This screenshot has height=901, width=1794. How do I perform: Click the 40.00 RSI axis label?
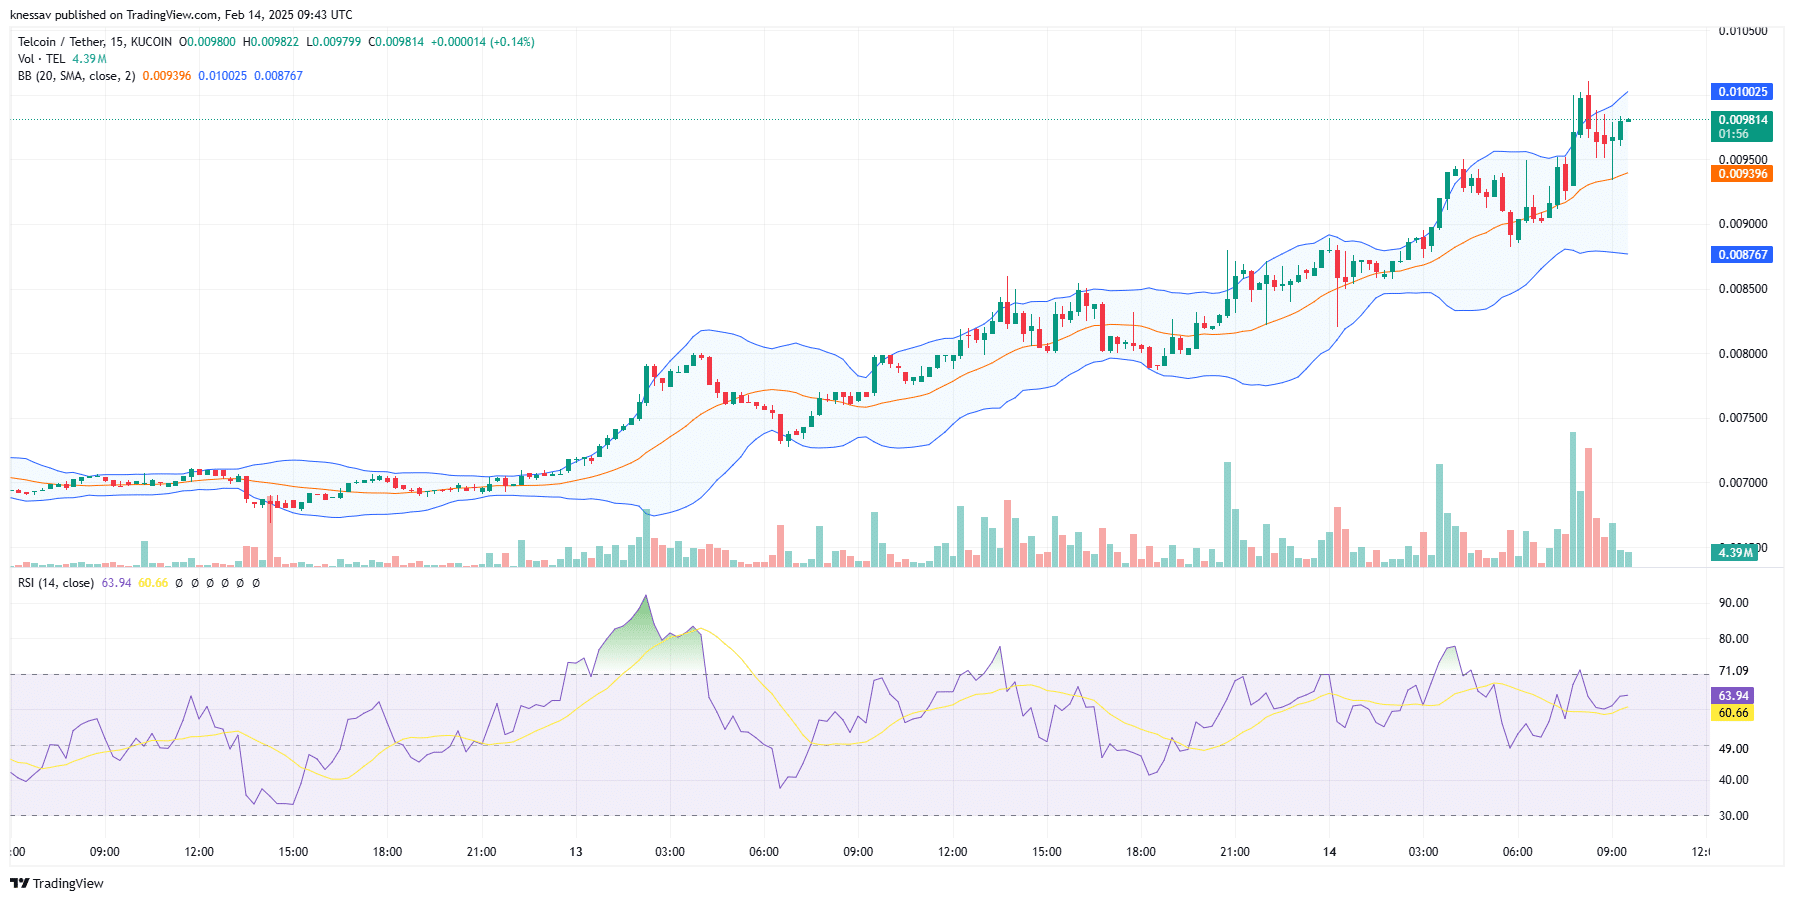coord(1733,780)
